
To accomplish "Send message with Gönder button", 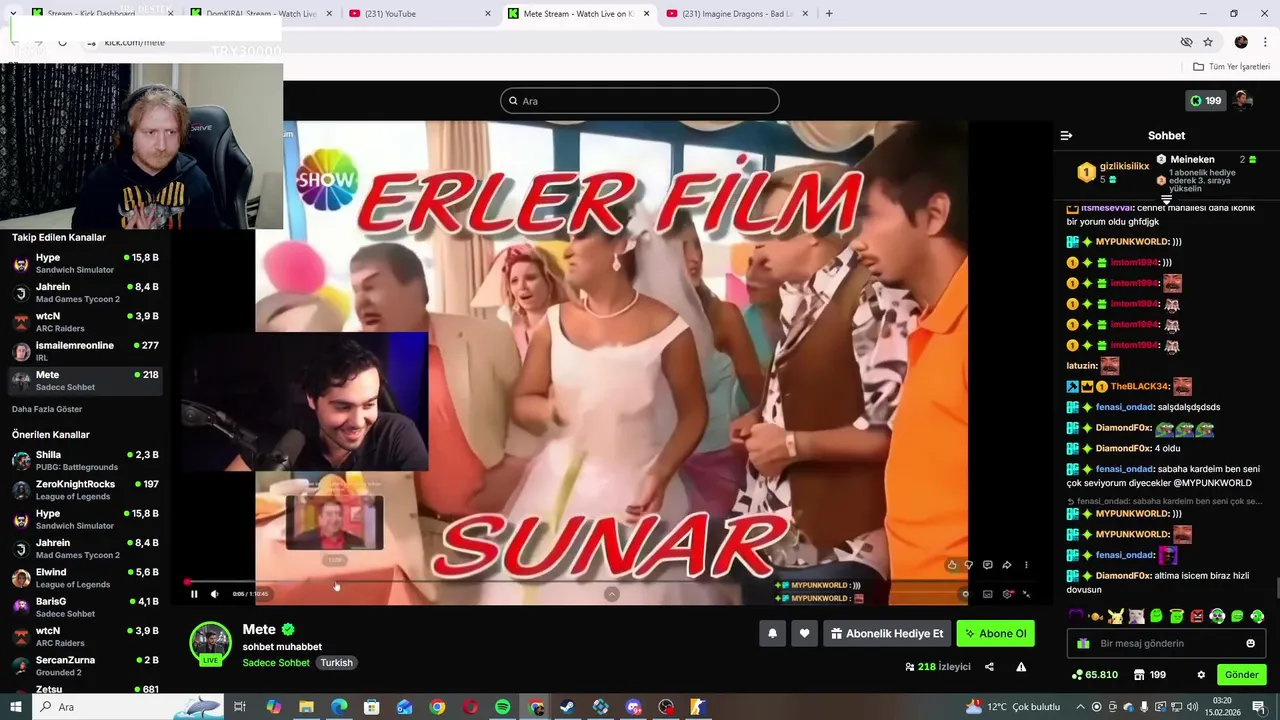I will point(1241,675).
